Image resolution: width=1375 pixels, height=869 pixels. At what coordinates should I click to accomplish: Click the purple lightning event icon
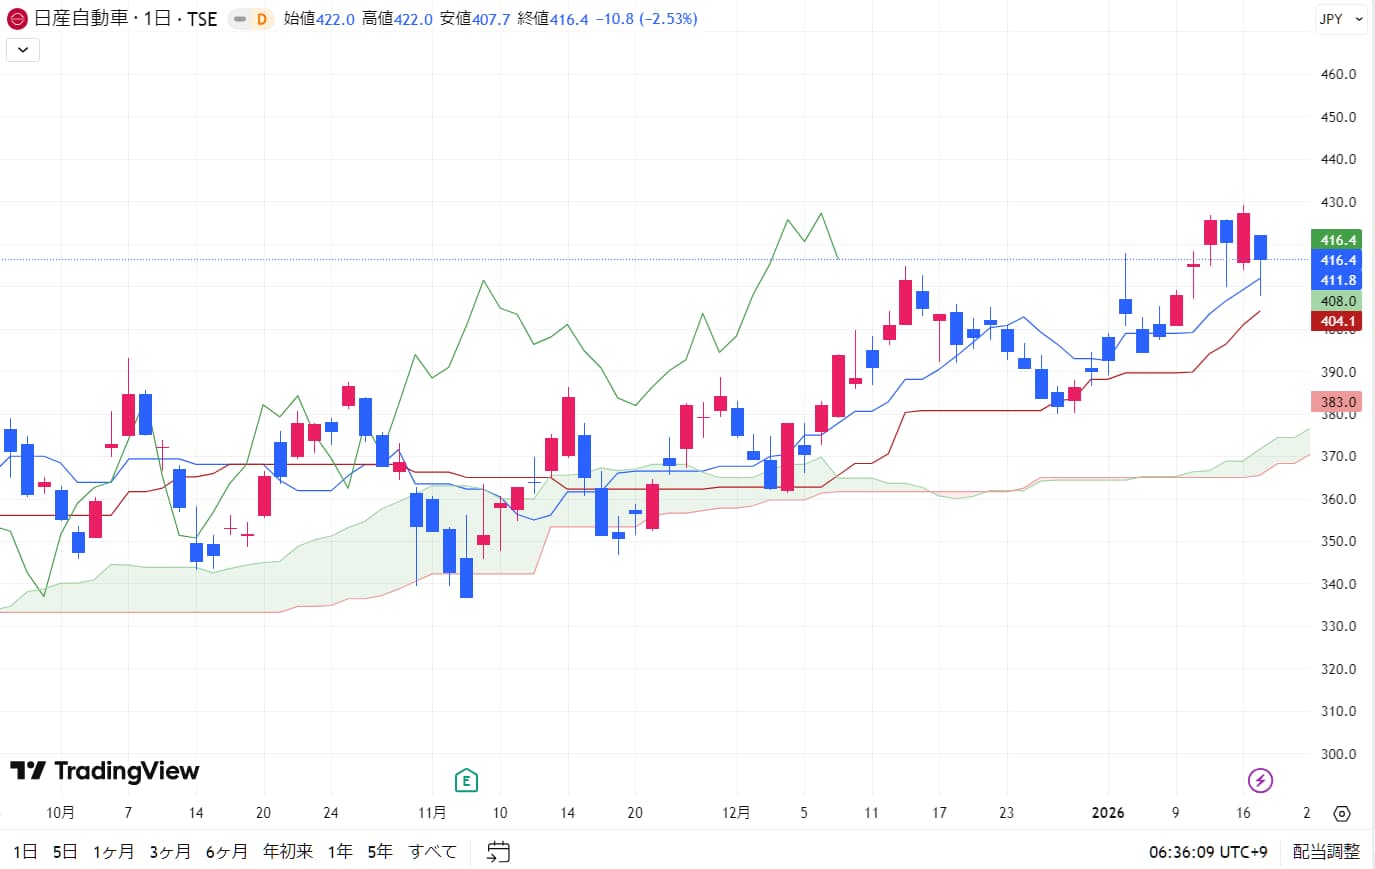pos(1260,779)
